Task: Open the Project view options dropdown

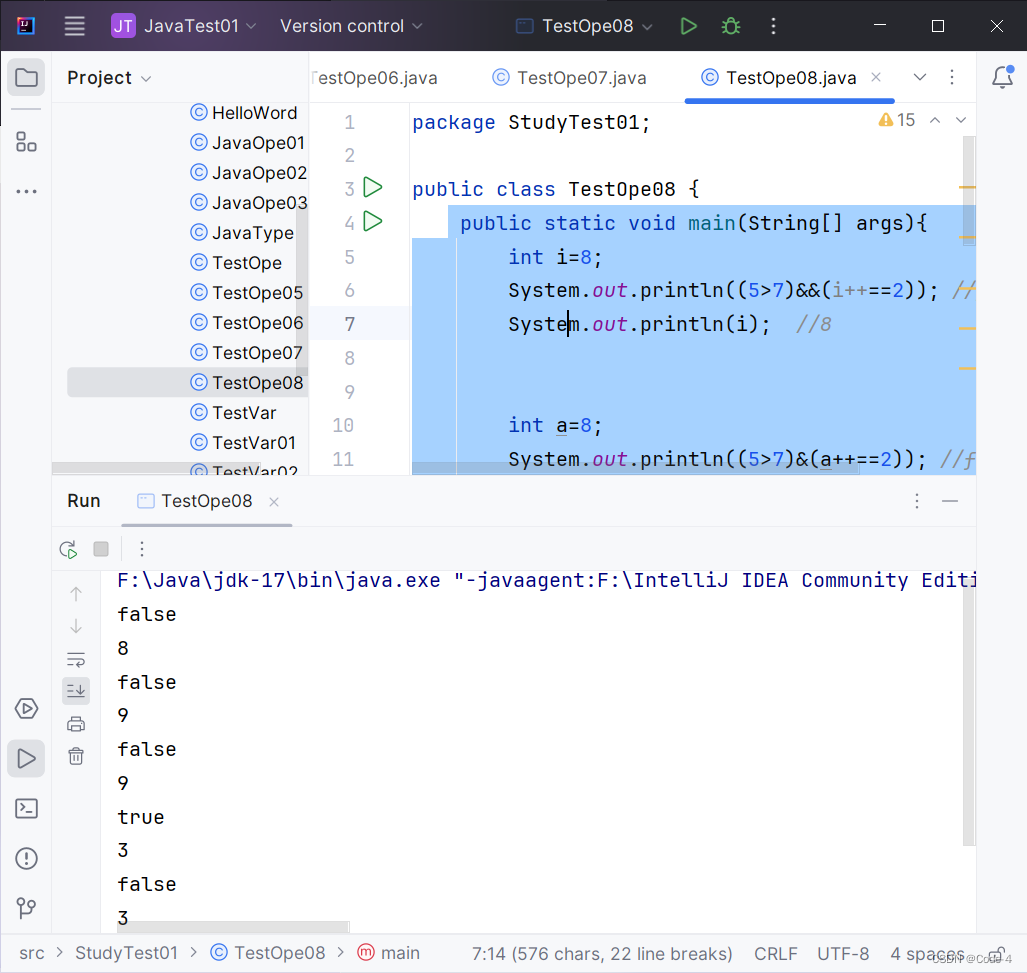Action: [x=109, y=78]
